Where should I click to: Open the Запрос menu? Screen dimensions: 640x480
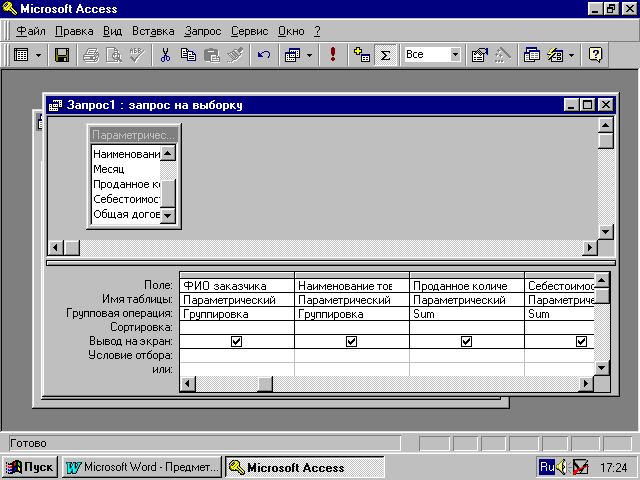click(202, 31)
